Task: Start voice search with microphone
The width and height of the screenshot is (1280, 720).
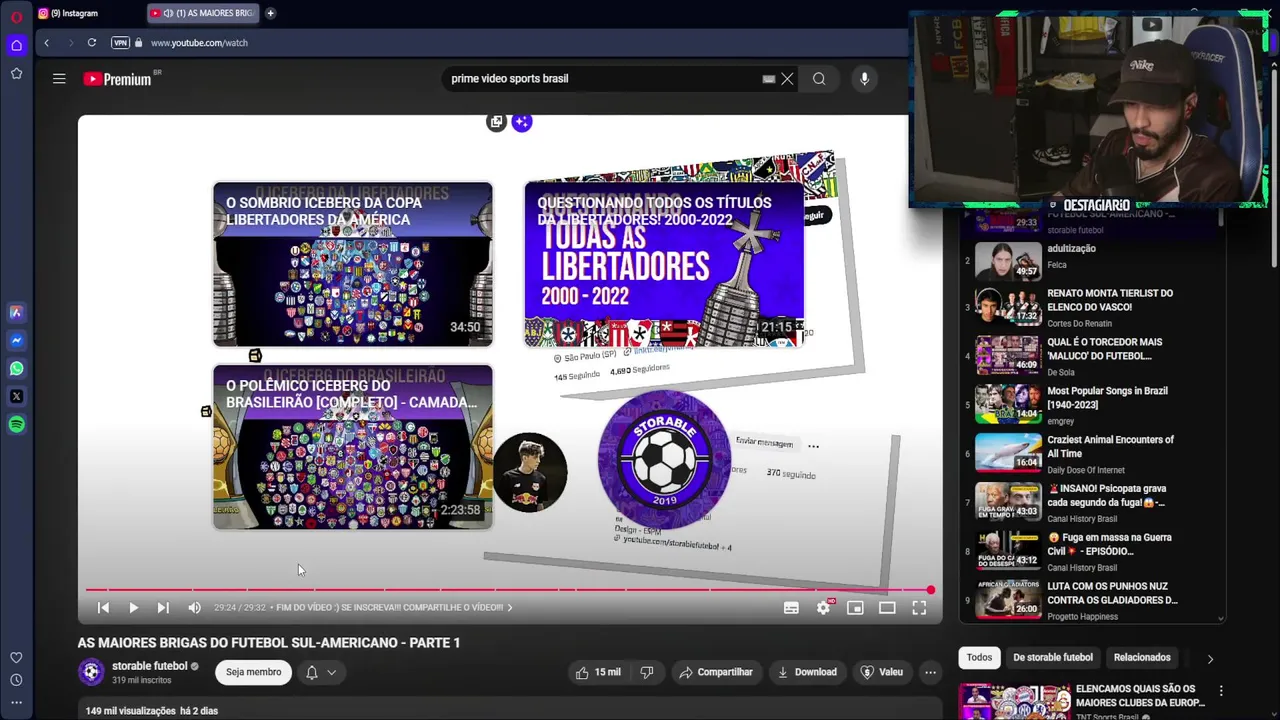Action: [864, 79]
